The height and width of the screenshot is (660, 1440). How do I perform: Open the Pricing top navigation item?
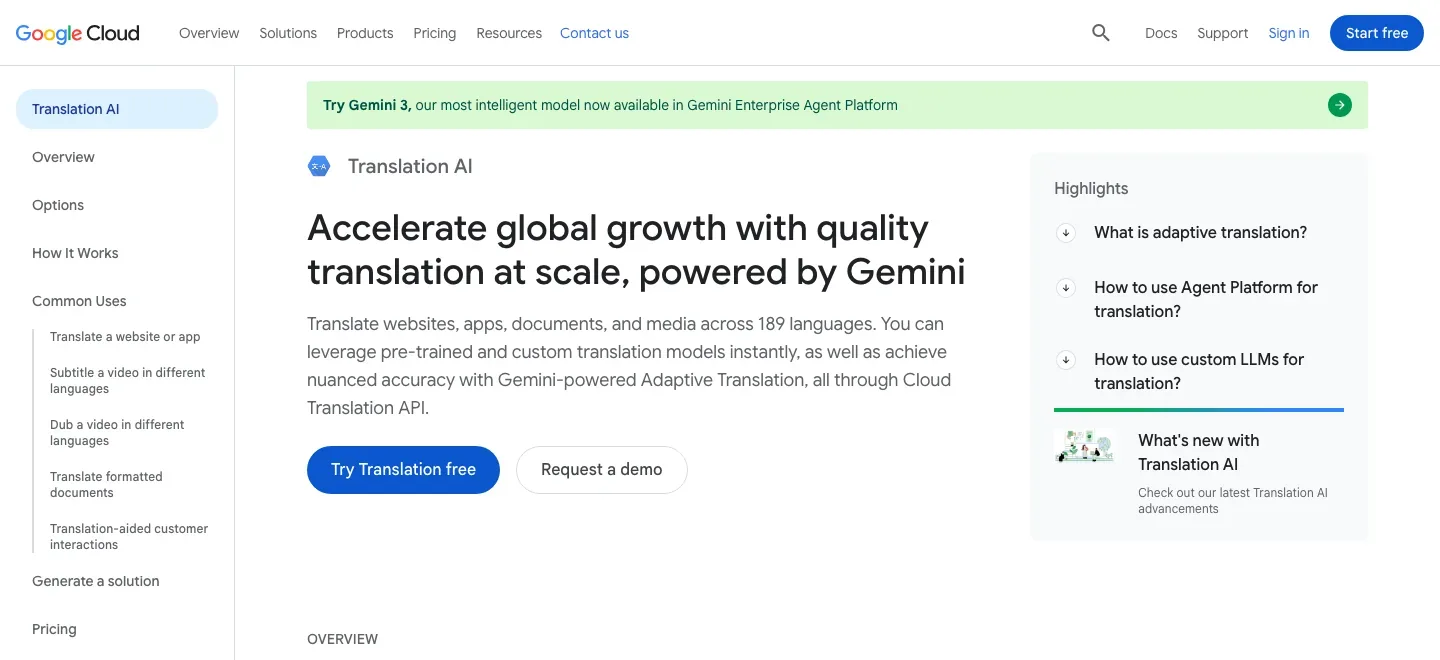(435, 33)
